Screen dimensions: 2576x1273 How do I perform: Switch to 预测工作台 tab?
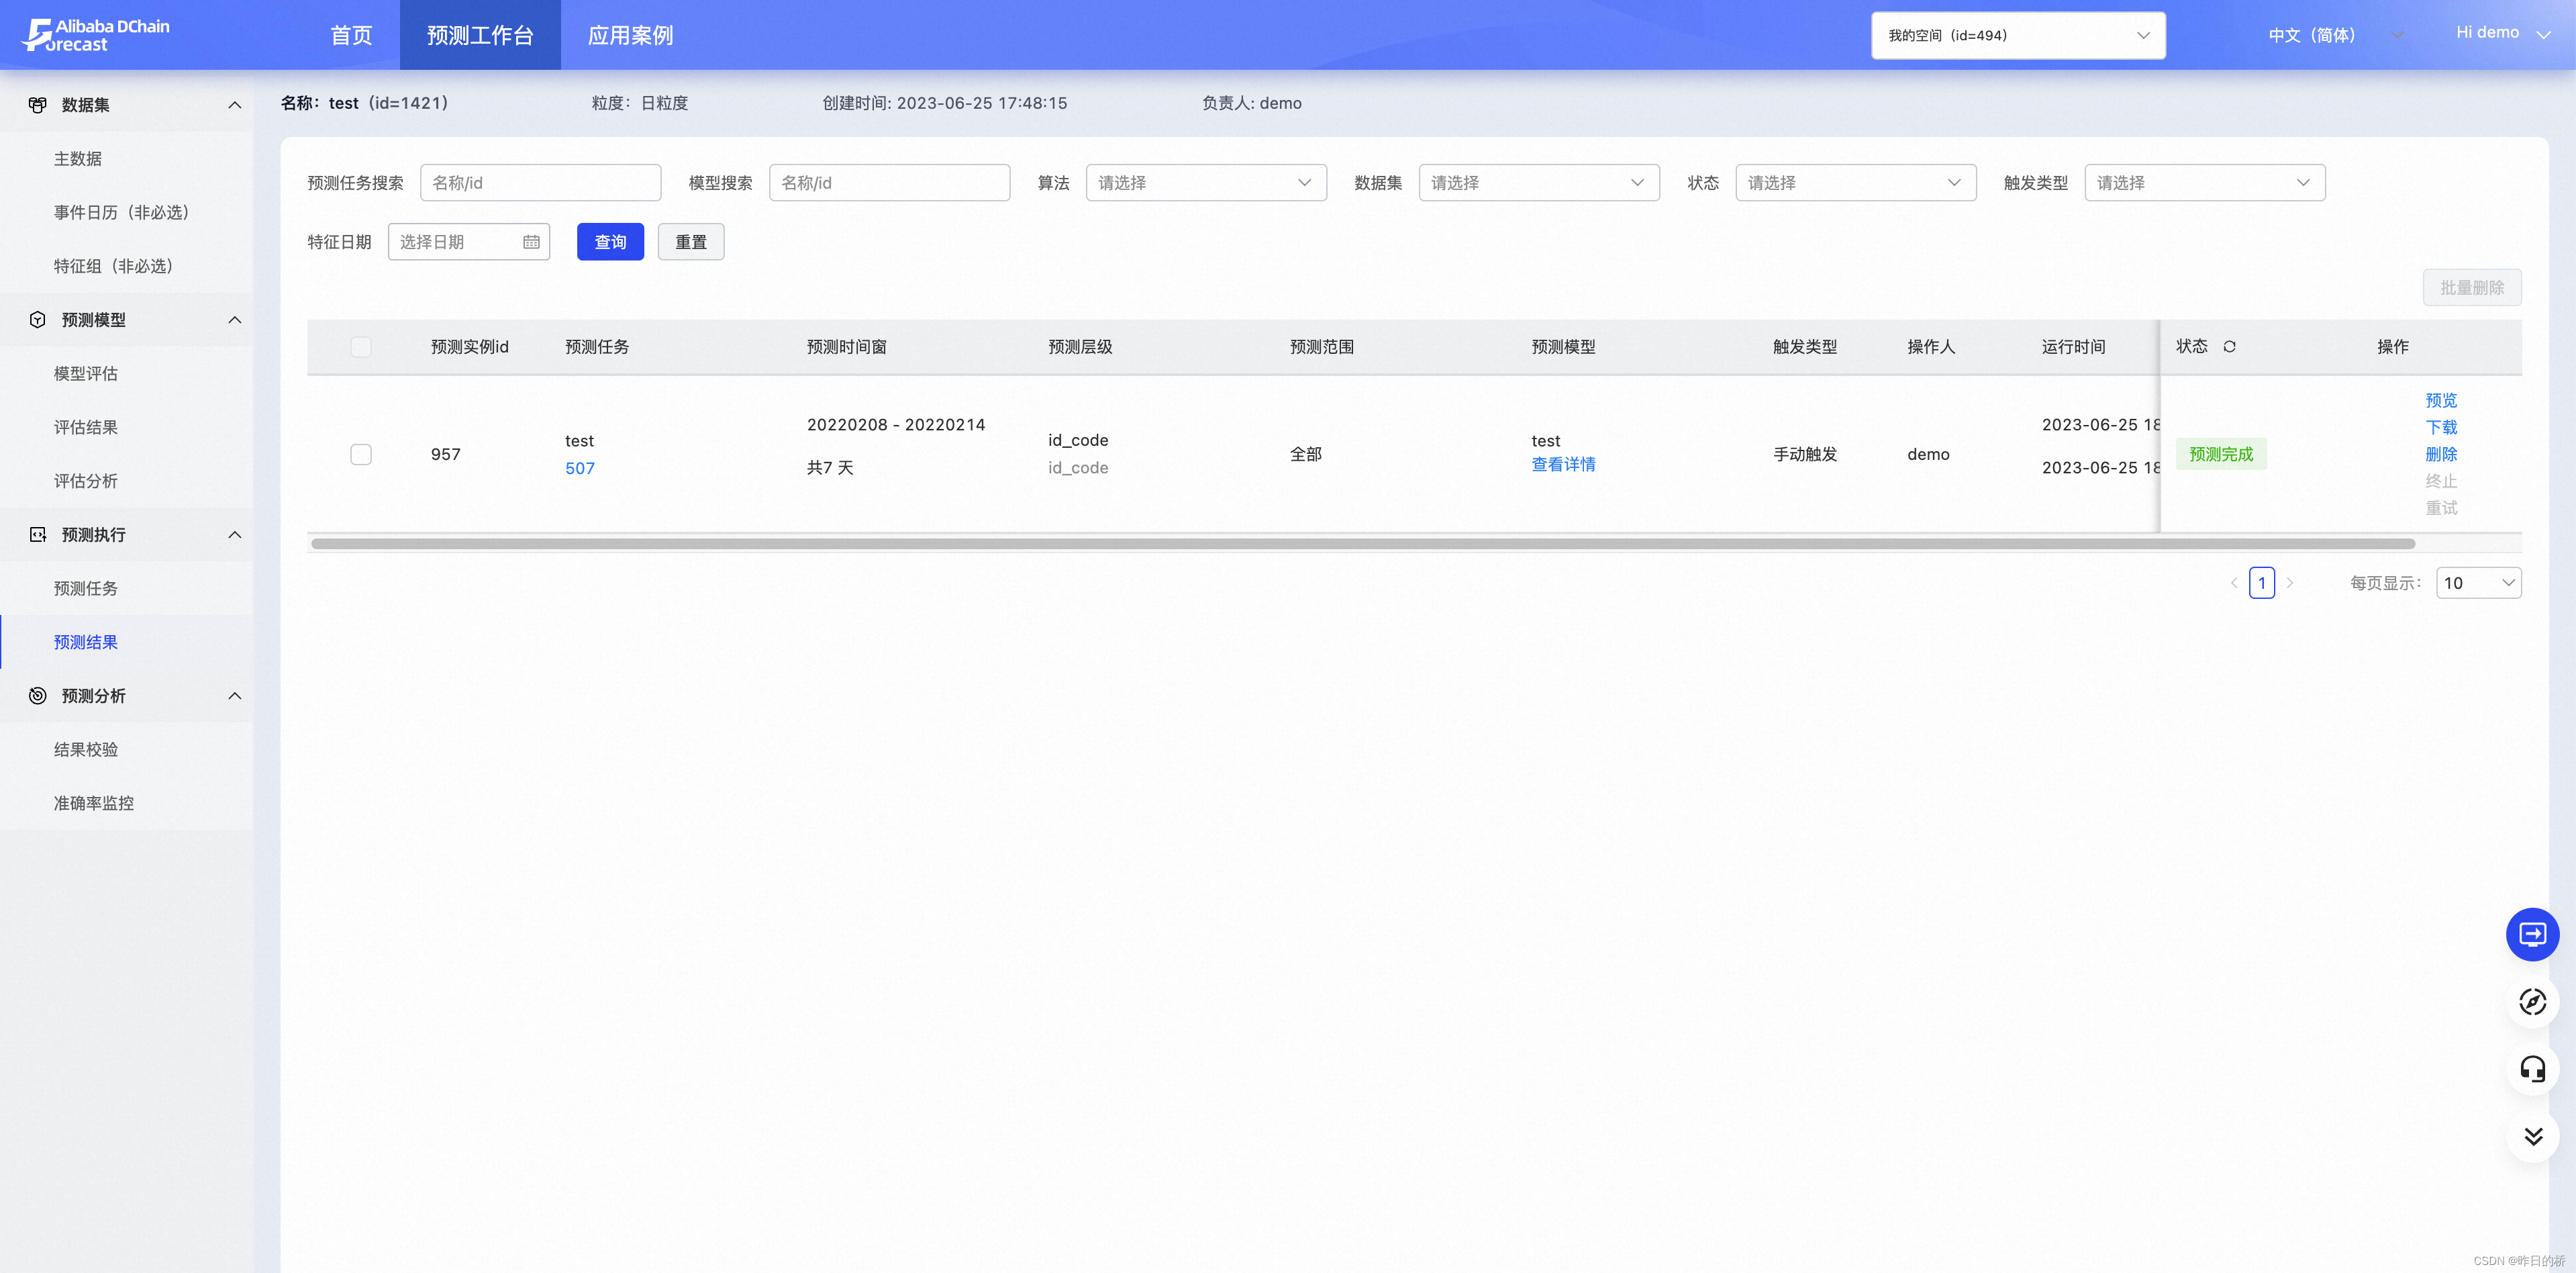point(480,35)
